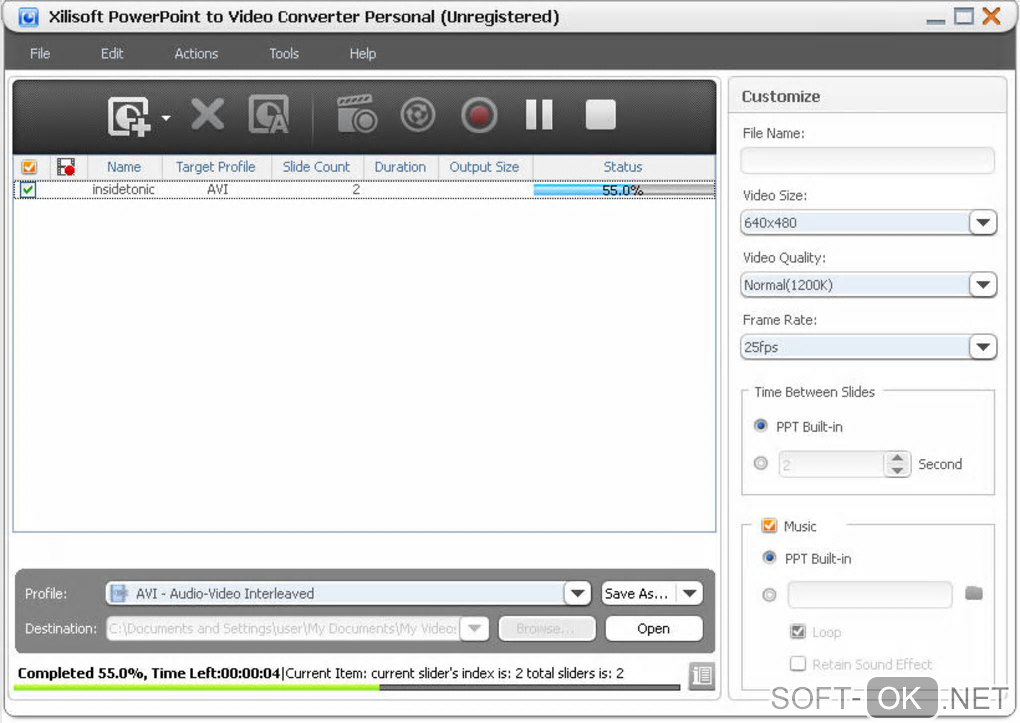Click the Add PowerPoint file icon
The width and height of the screenshot is (1020, 723).
129,117
